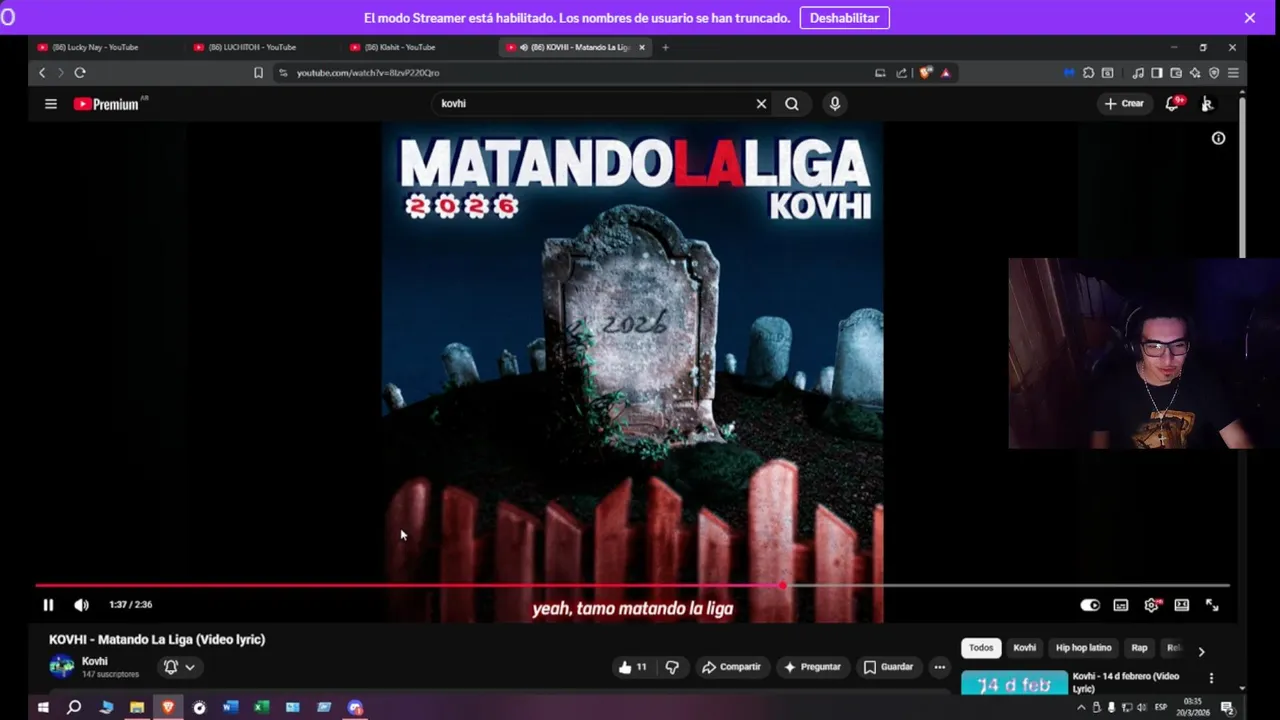The height and width of the screenshot is (720, 1280).
Task: Click the Deshabilitar streamer mode button
Action: tap(844, 18)
